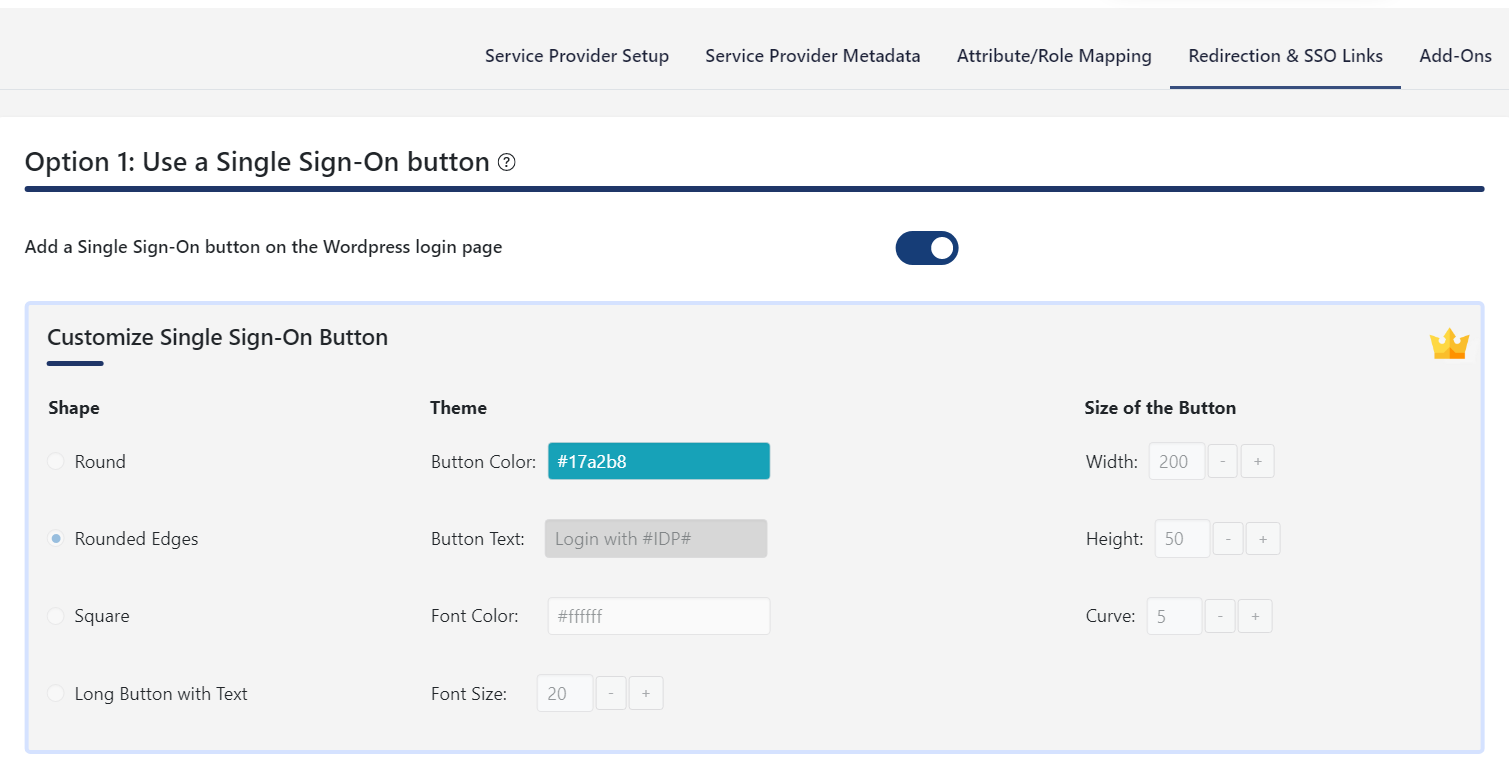The width and height of the screenshot is (1509, 779).
Task: Click the premium crown icon
Action: coord(1449,345)
